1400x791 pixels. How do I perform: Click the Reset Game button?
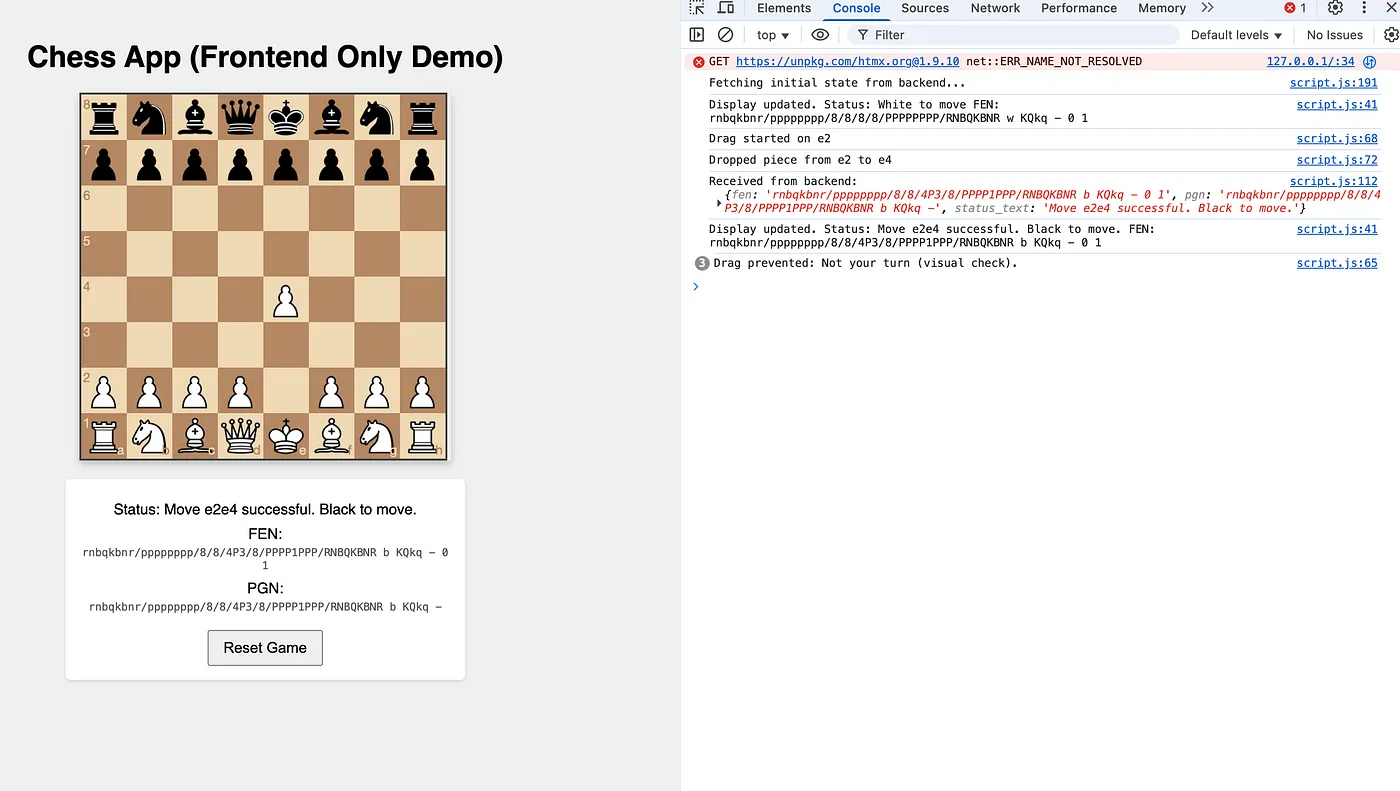[265, 647]
